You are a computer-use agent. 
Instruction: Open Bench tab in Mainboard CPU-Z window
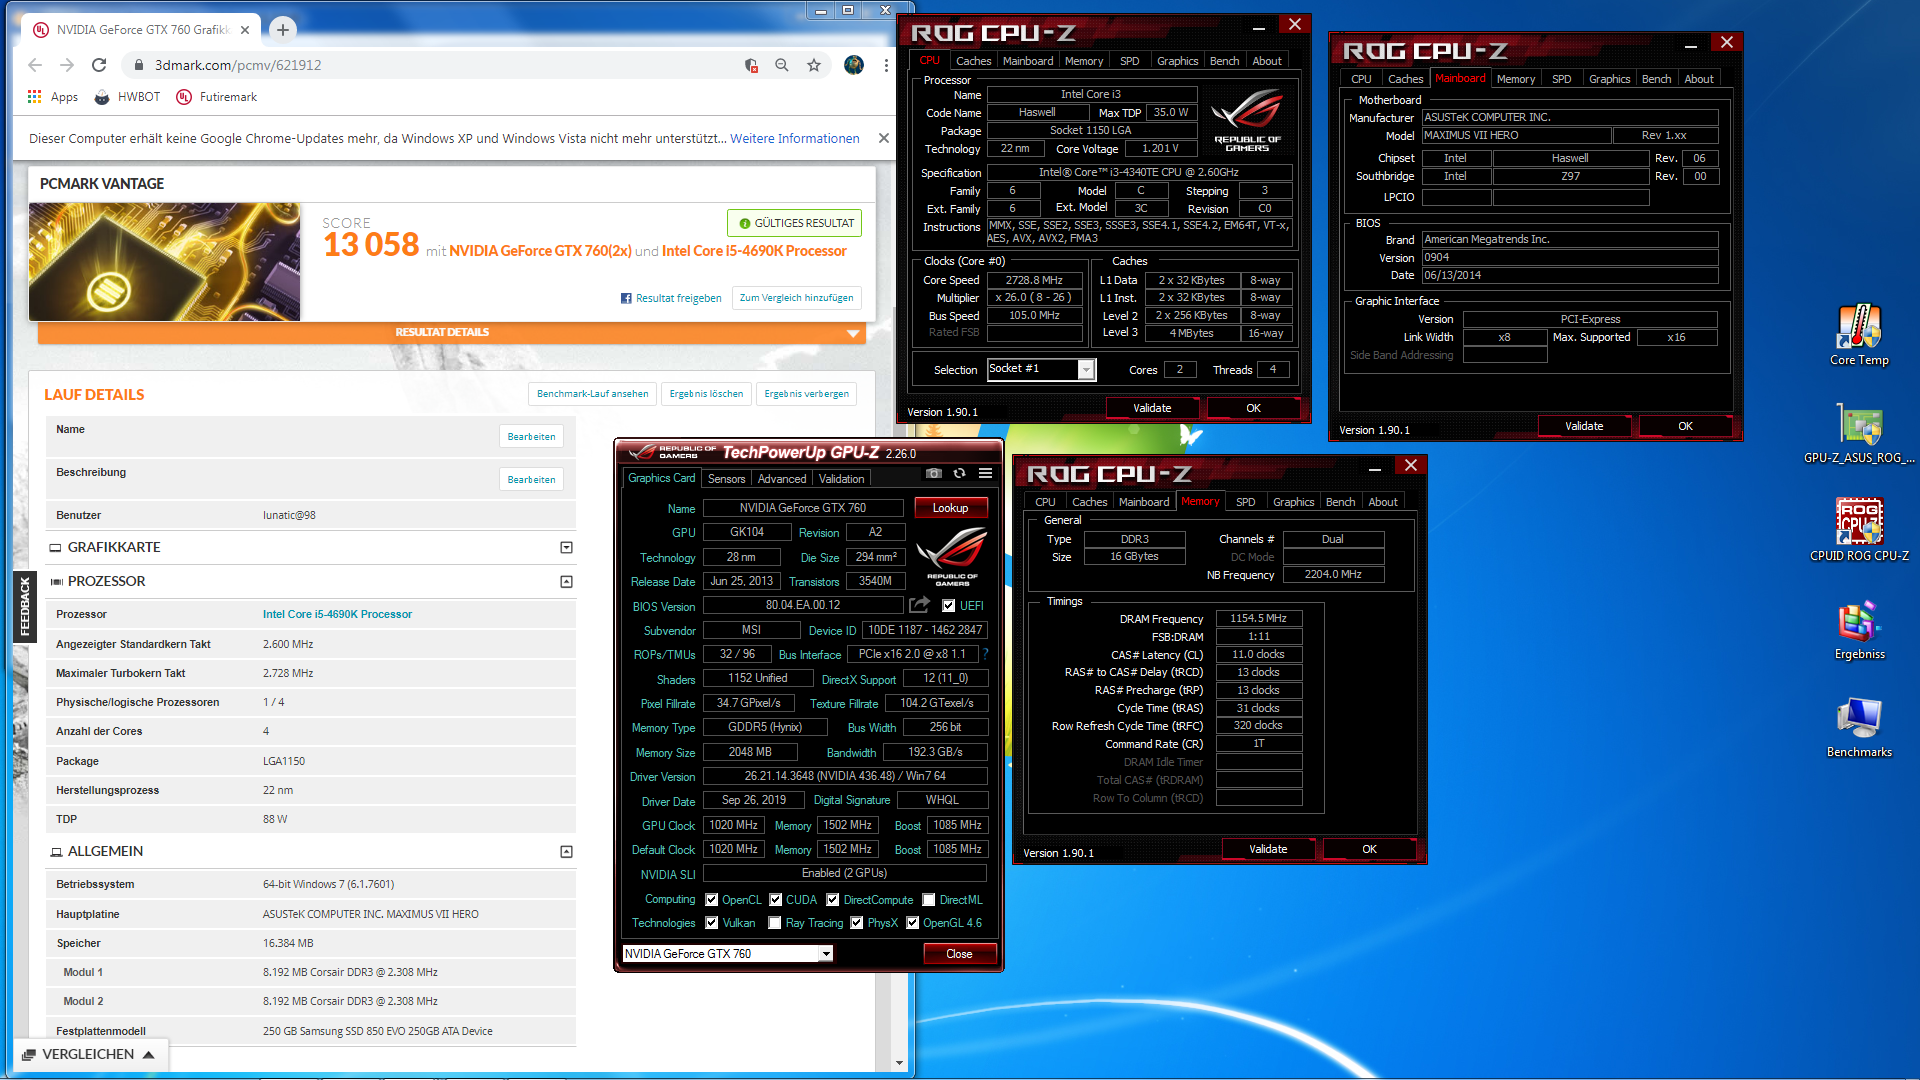[1656, 79]
